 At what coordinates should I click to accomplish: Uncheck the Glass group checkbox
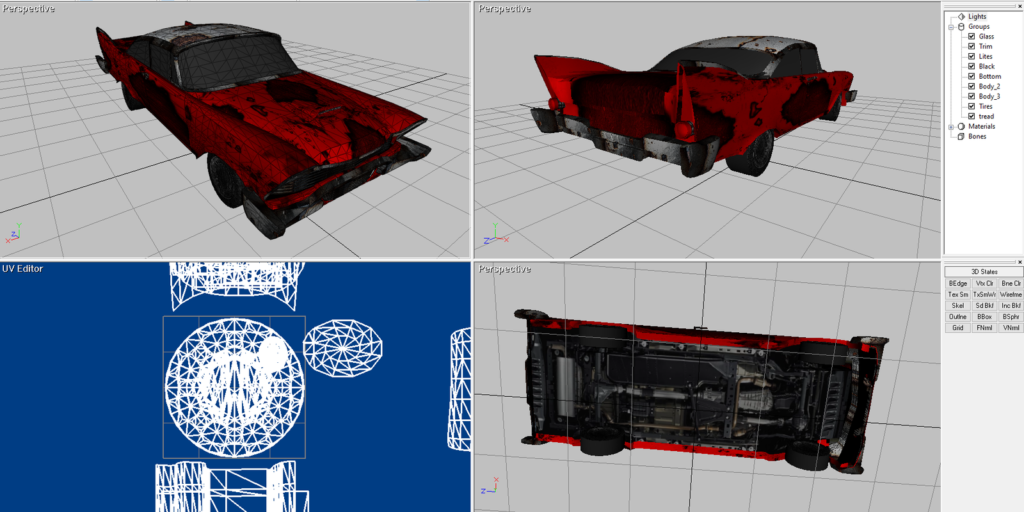972,37
